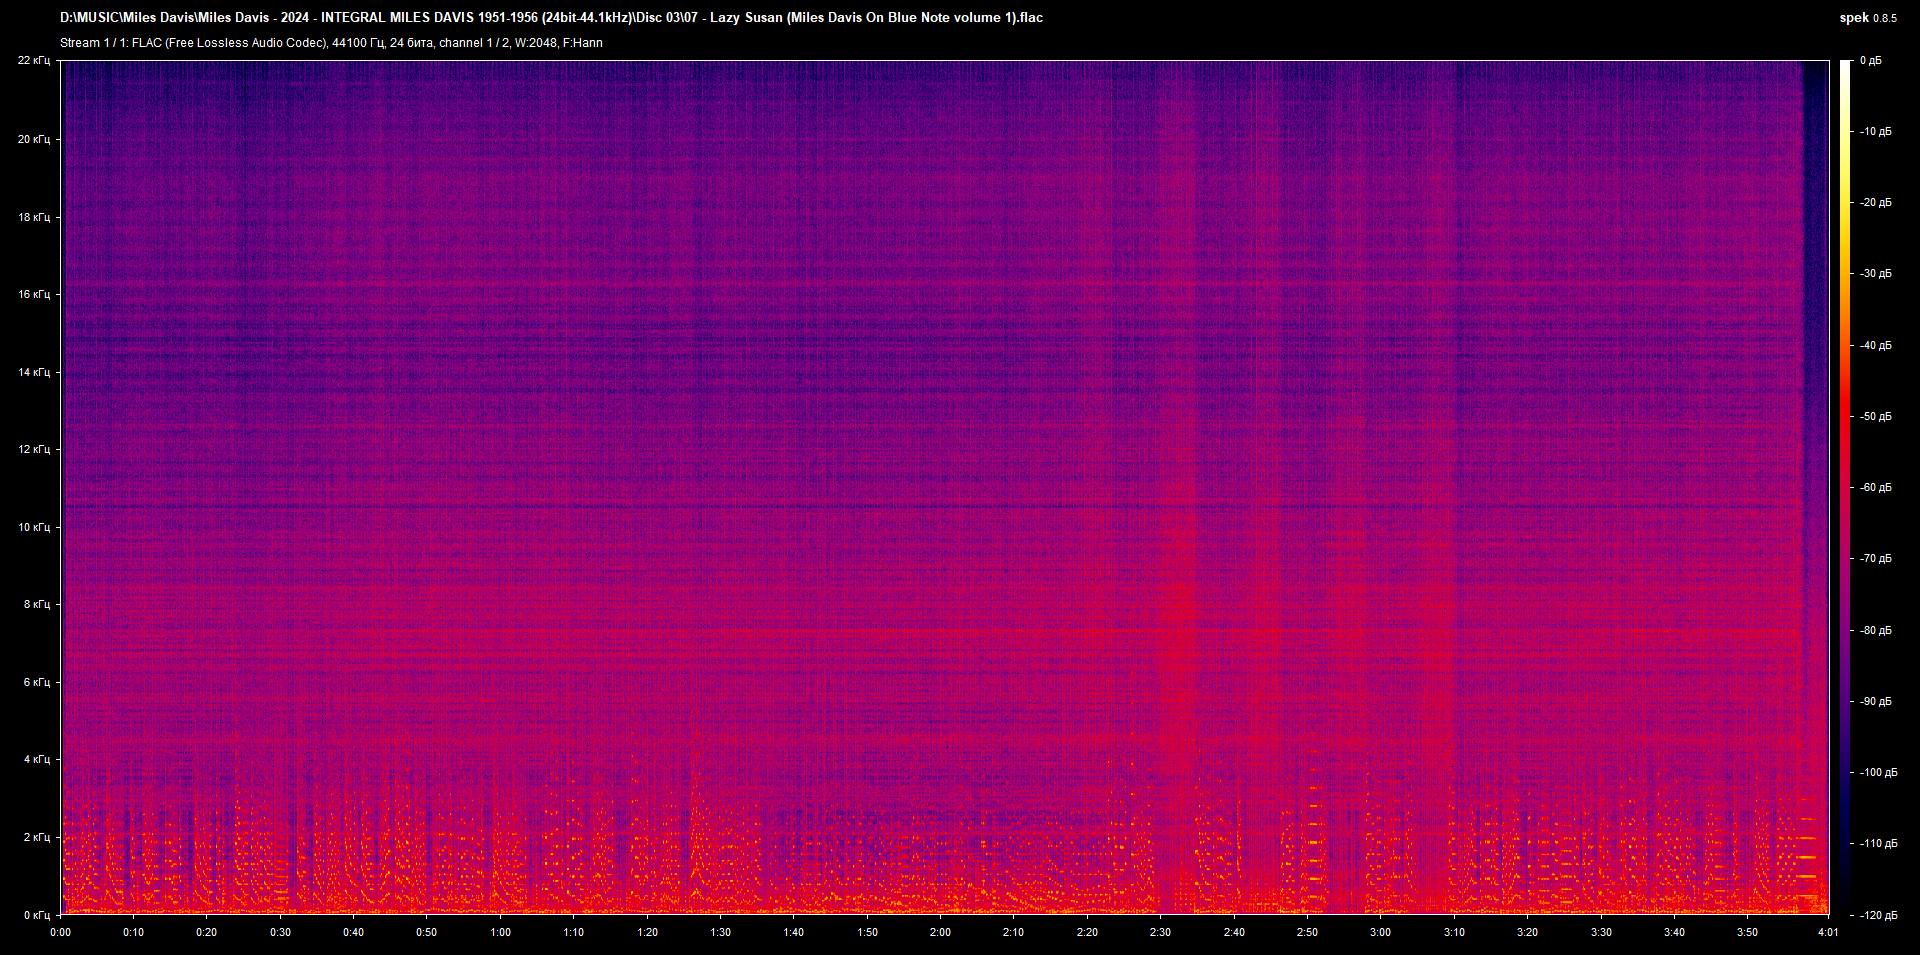Click the 0:00 time axis label
The height and width of the screenshot is (955, 1920).
tap(61, 932)
